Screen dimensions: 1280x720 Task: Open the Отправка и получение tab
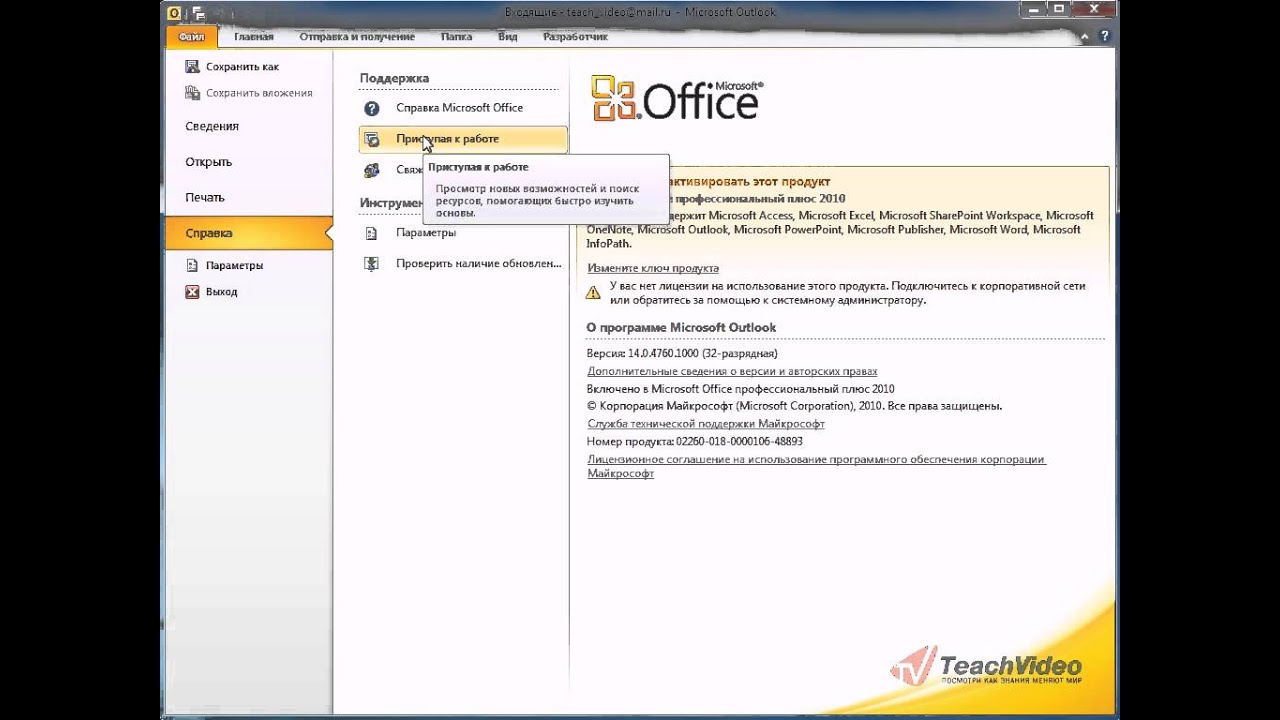click(357, 37)
